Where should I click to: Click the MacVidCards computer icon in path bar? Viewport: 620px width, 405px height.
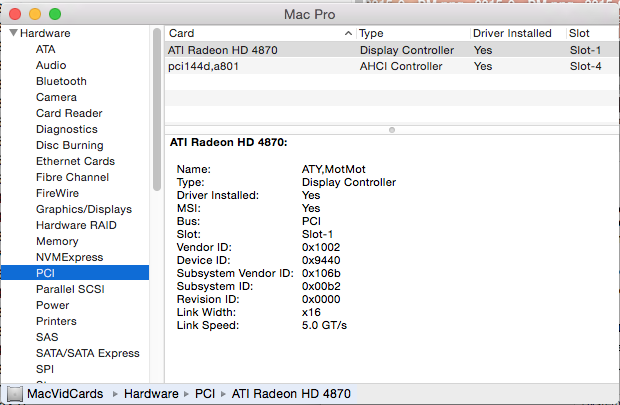(x=15, y=394)
